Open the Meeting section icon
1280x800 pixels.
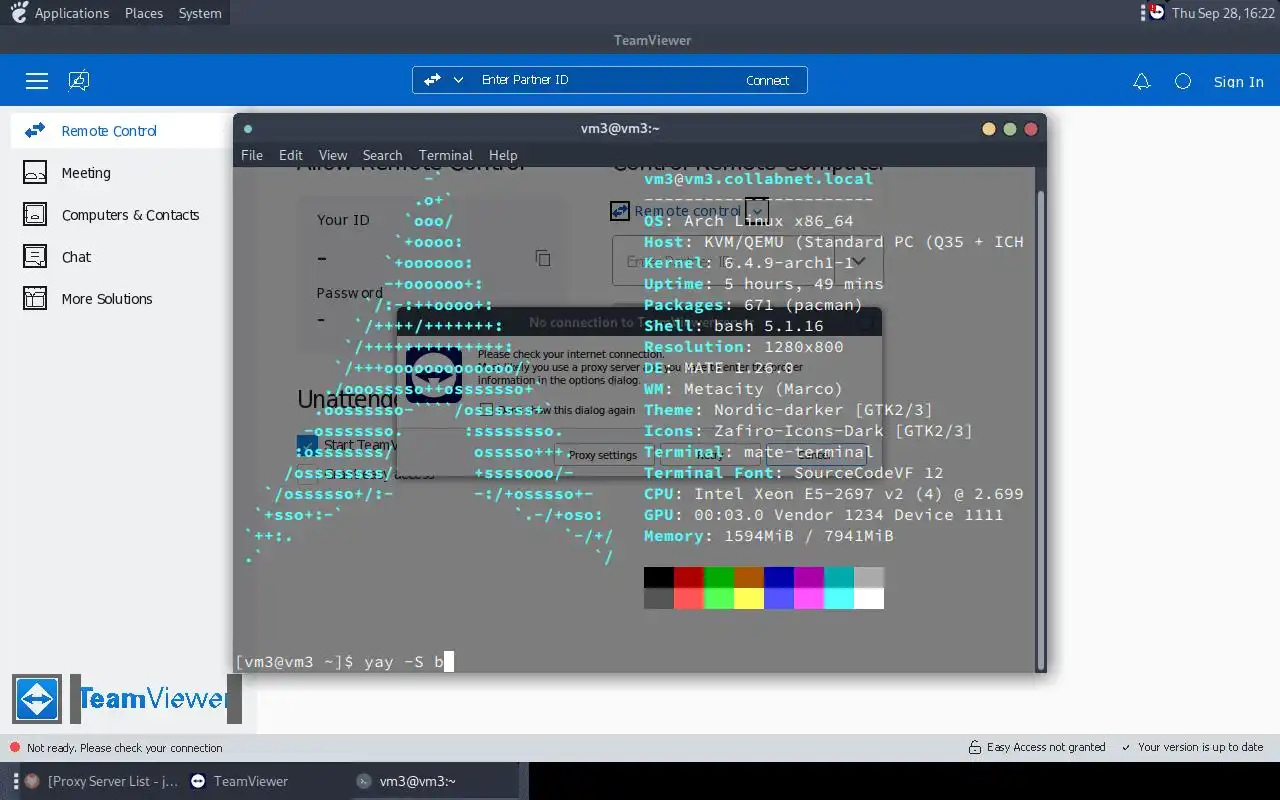(35, 173)
